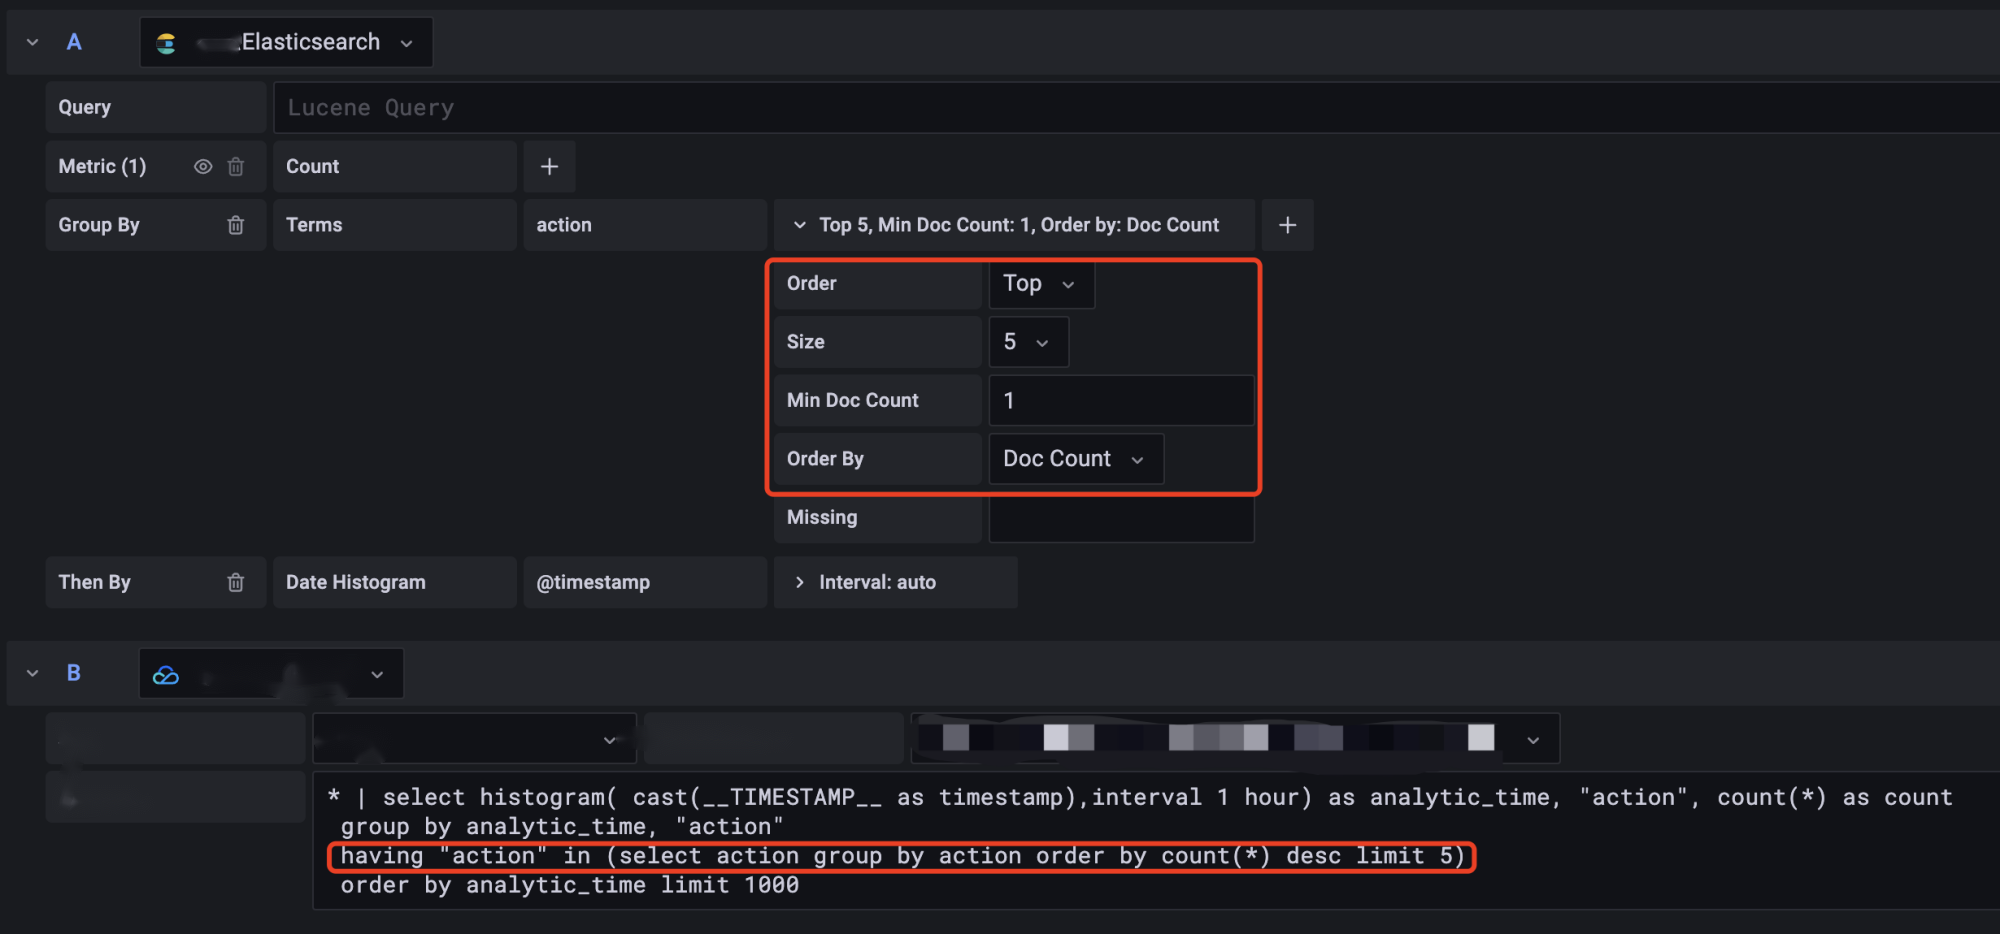Screen dimensions: 2000x934
Task: Open the first blurred dropdown in query B
Action: [x=474, y=740]
